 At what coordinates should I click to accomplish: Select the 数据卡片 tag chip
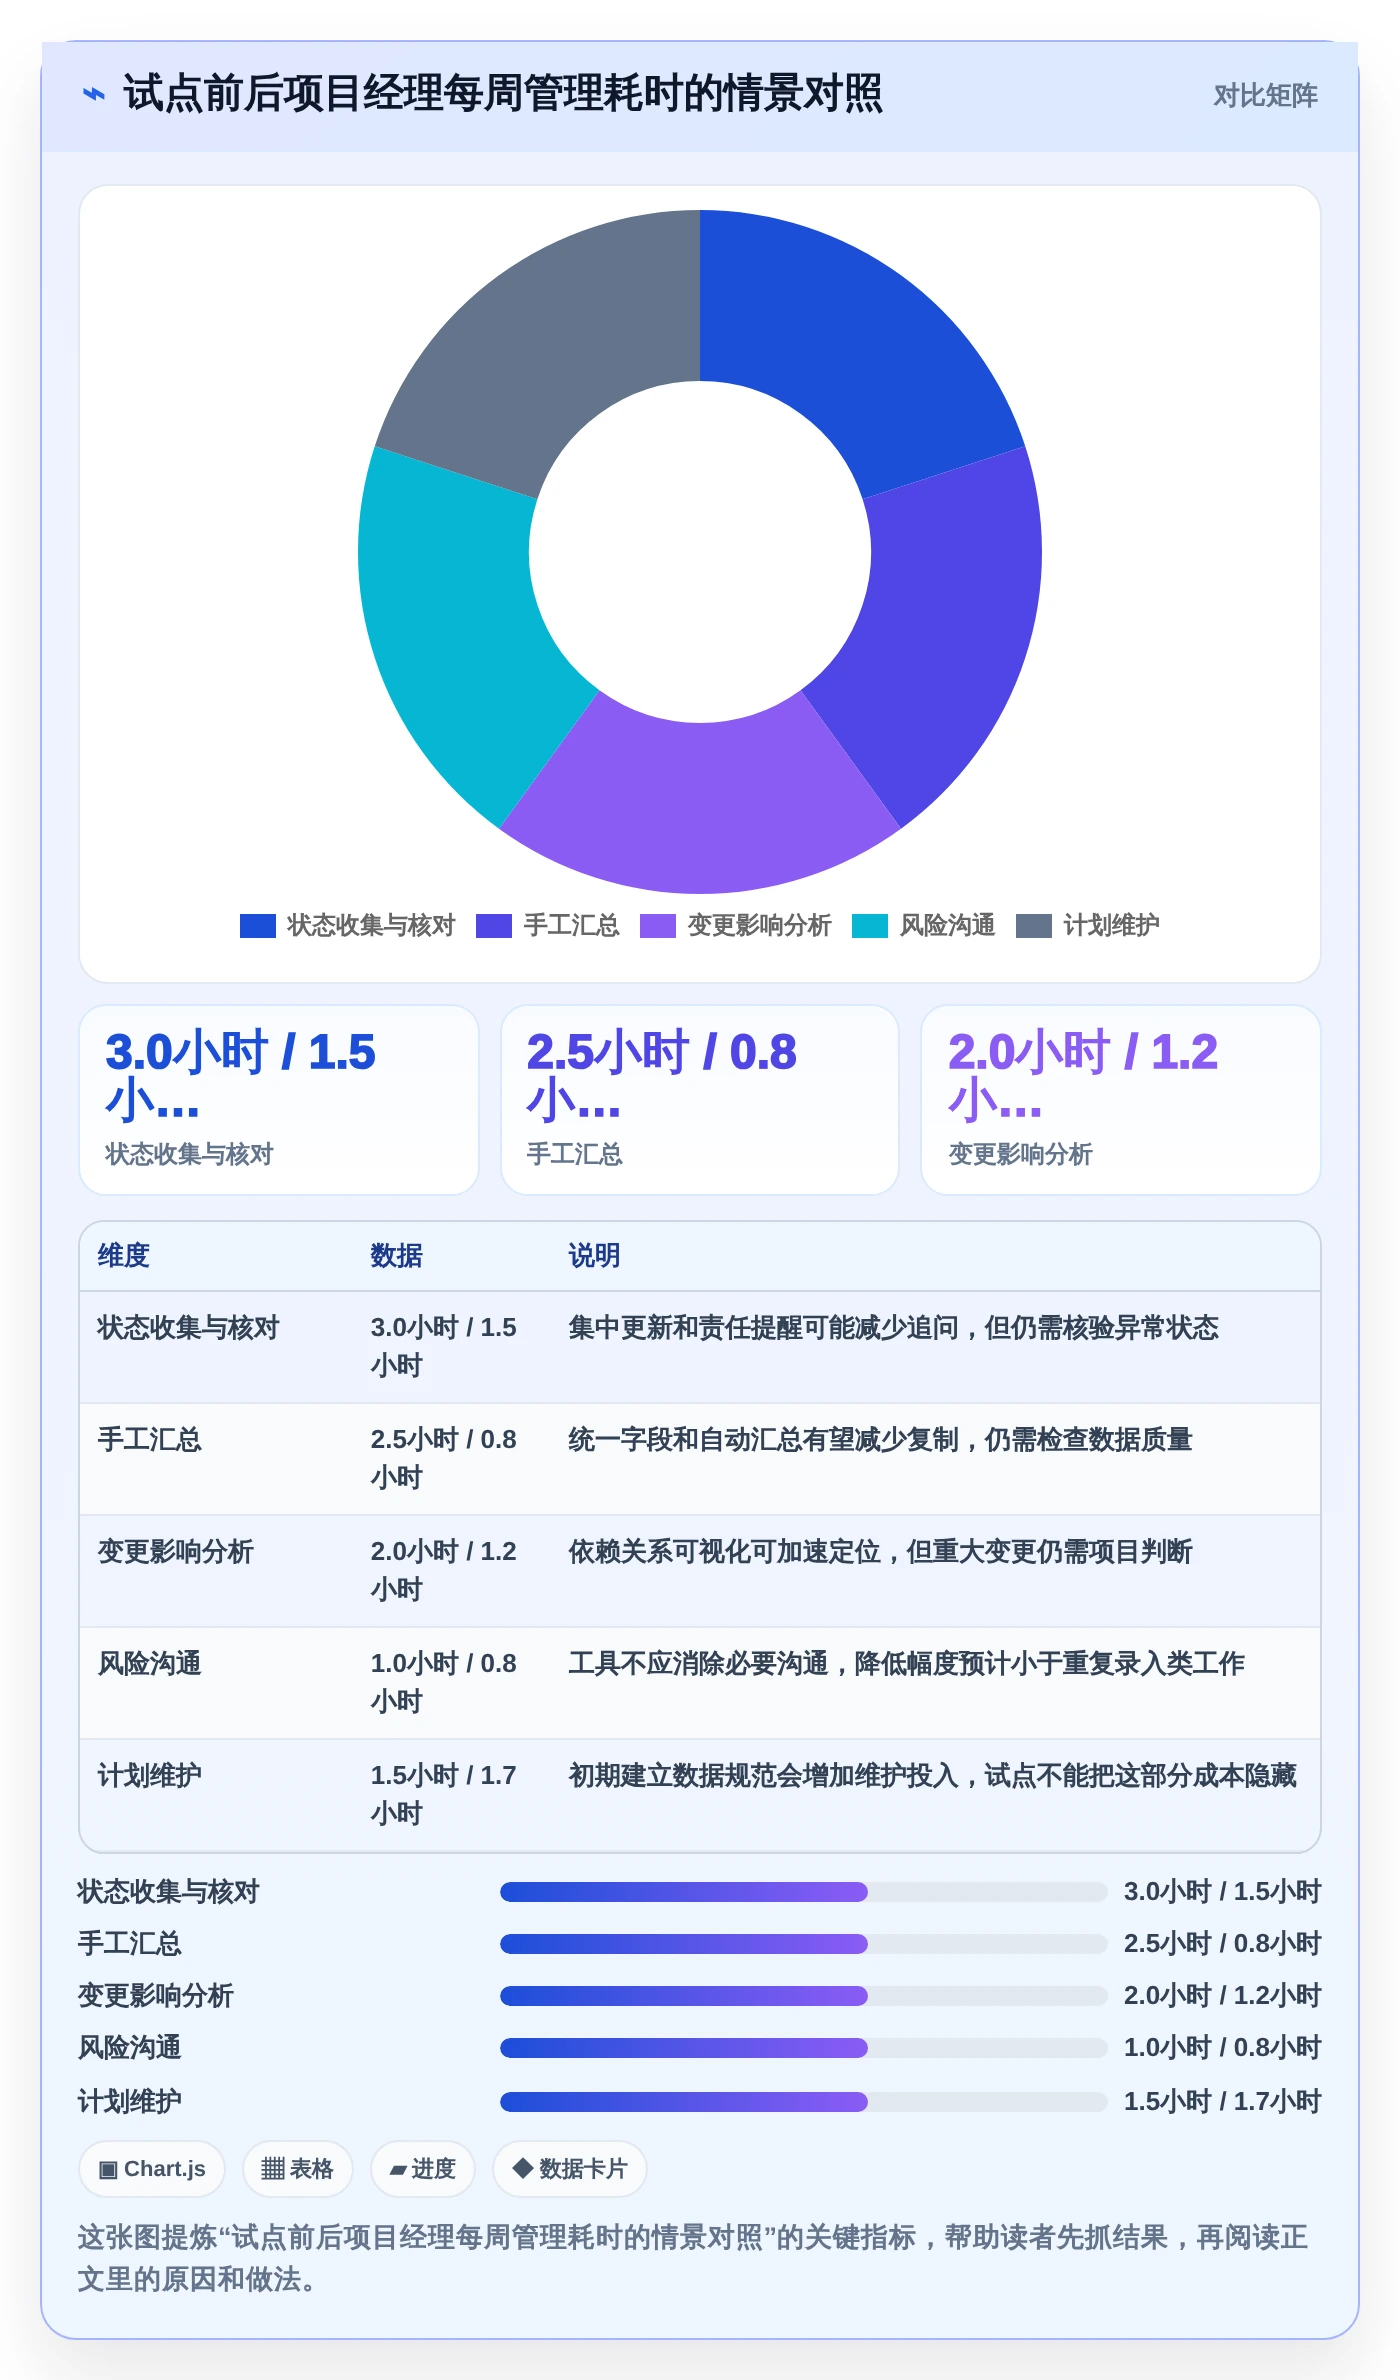(x=570, y=2169)
